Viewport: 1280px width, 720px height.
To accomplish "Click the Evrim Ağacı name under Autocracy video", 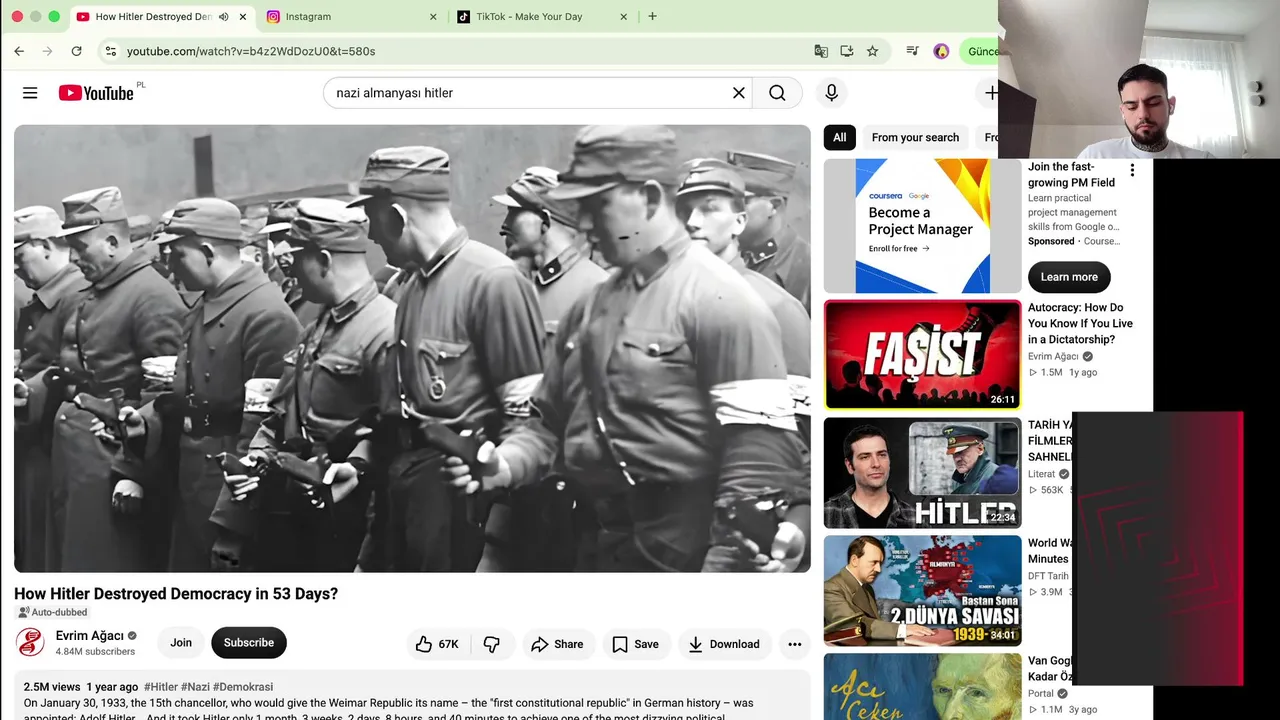I will click(1053, 356).
